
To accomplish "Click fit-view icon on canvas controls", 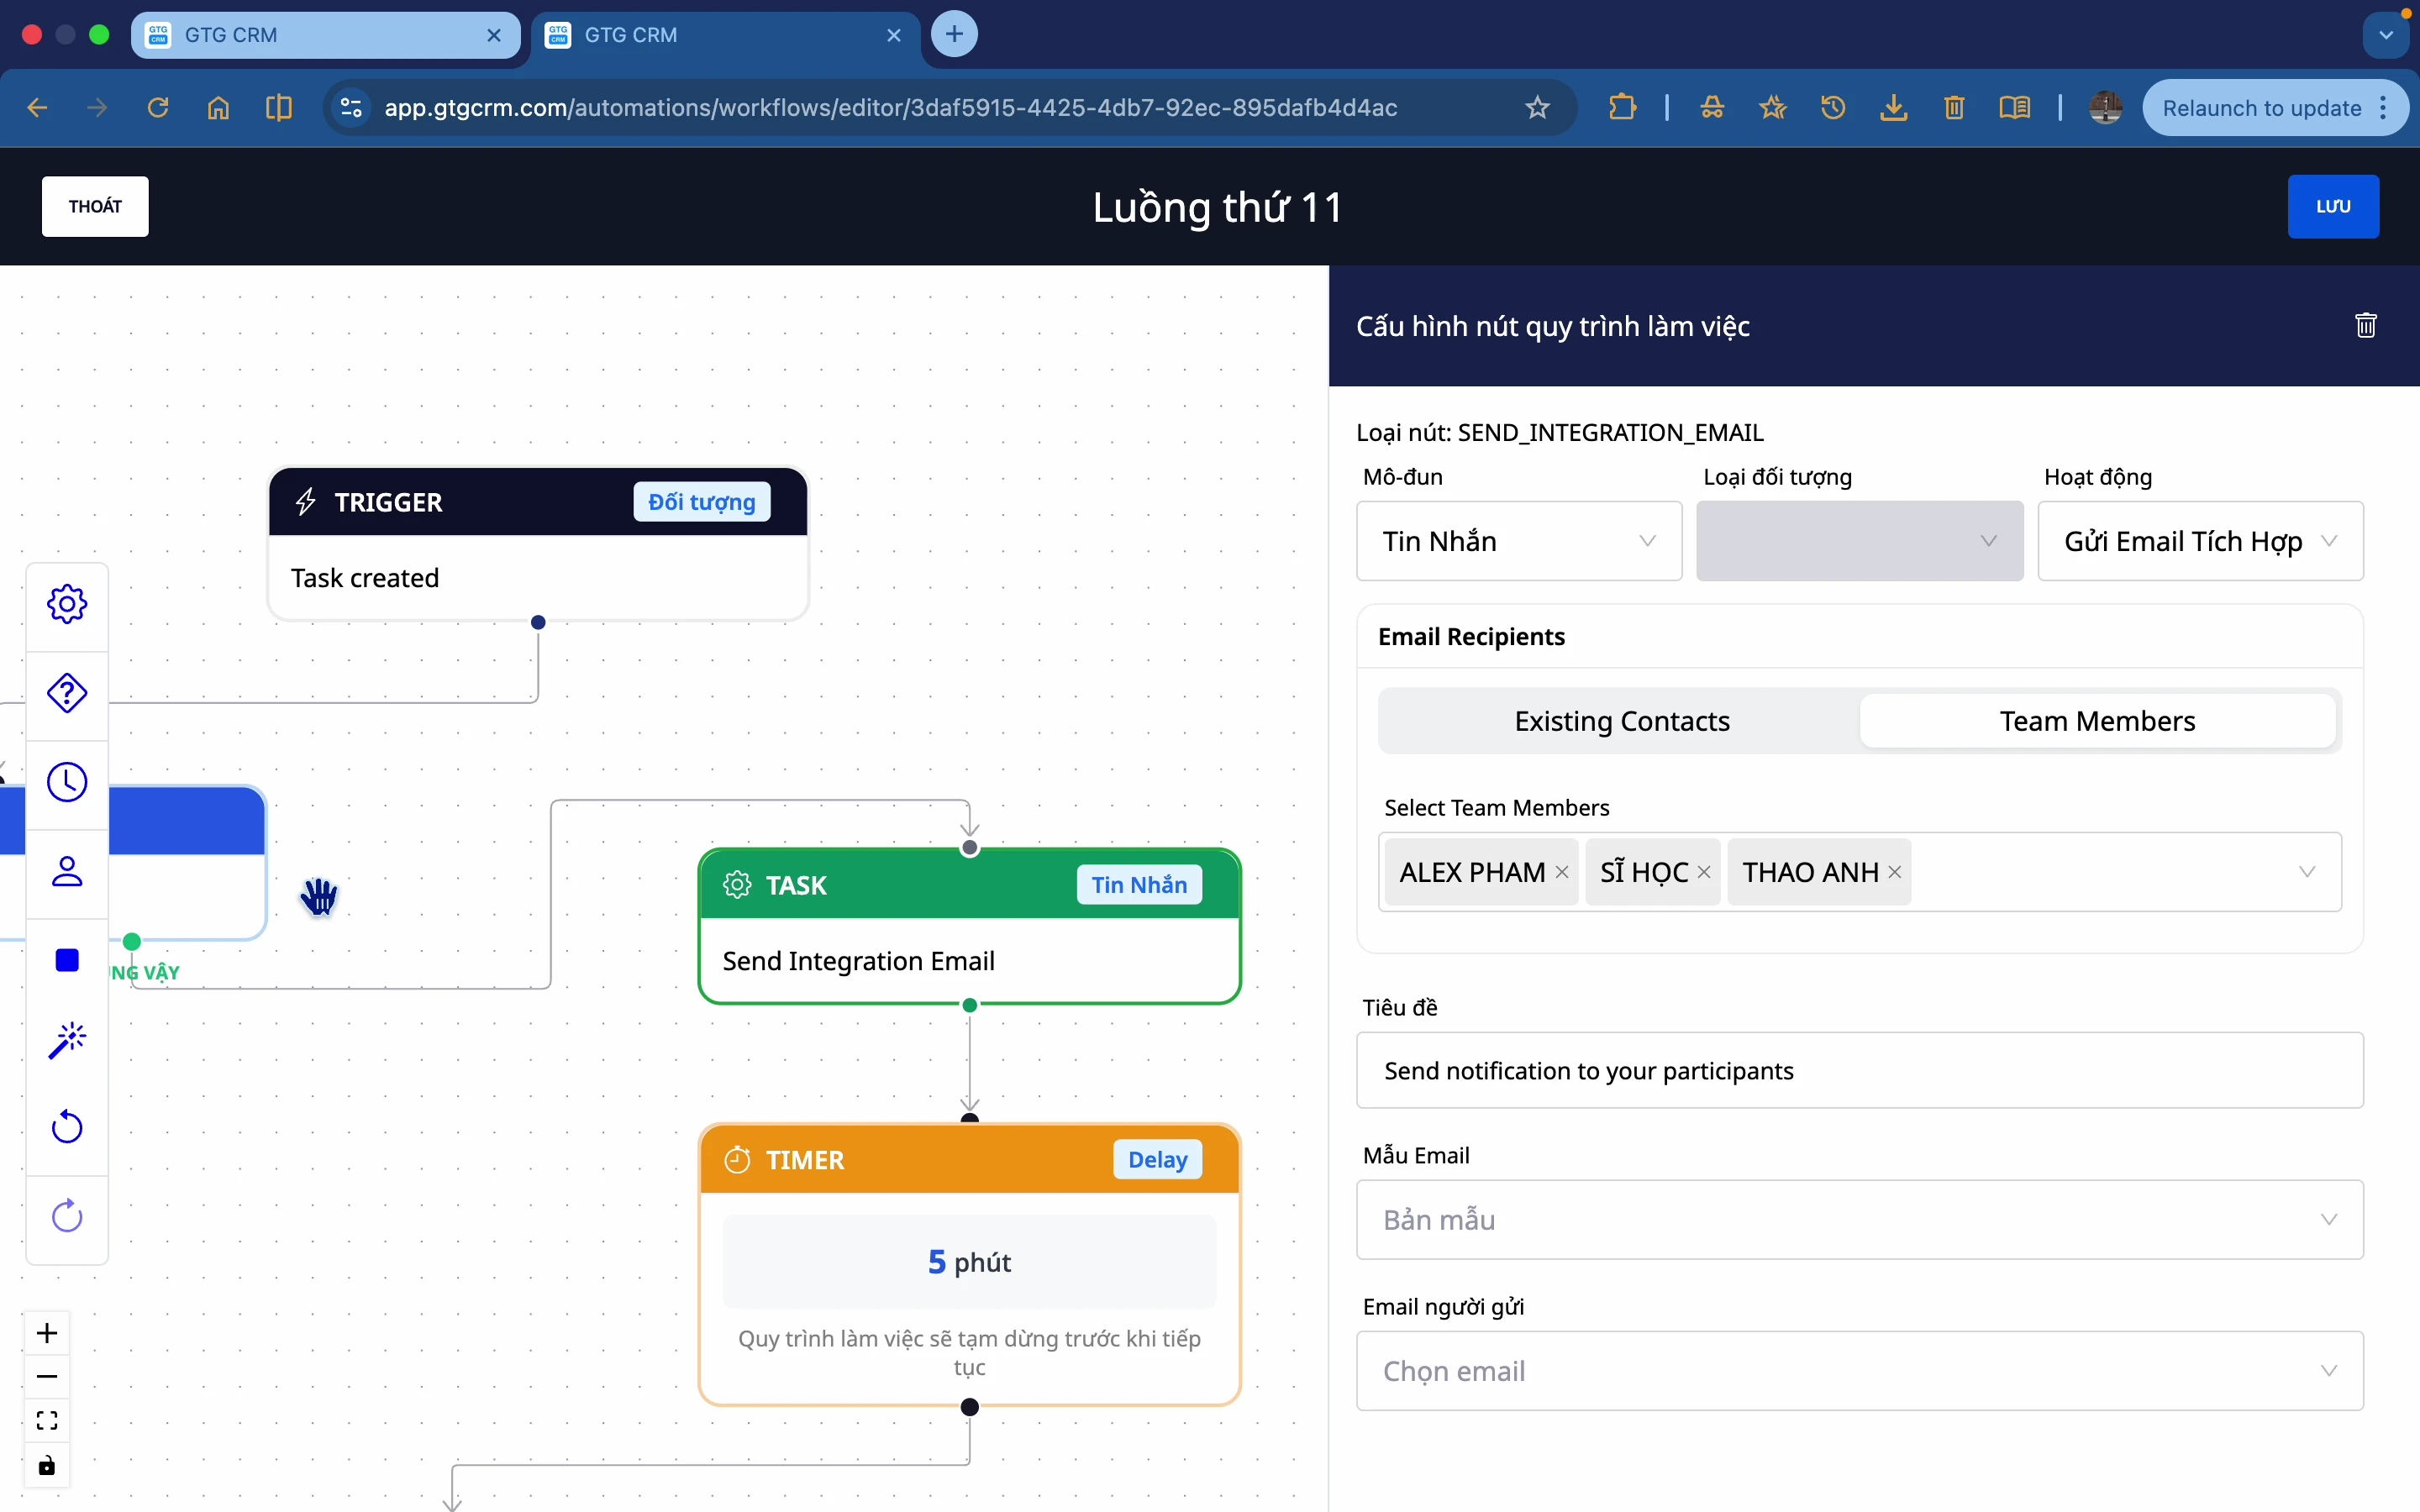I will 47,1421.
